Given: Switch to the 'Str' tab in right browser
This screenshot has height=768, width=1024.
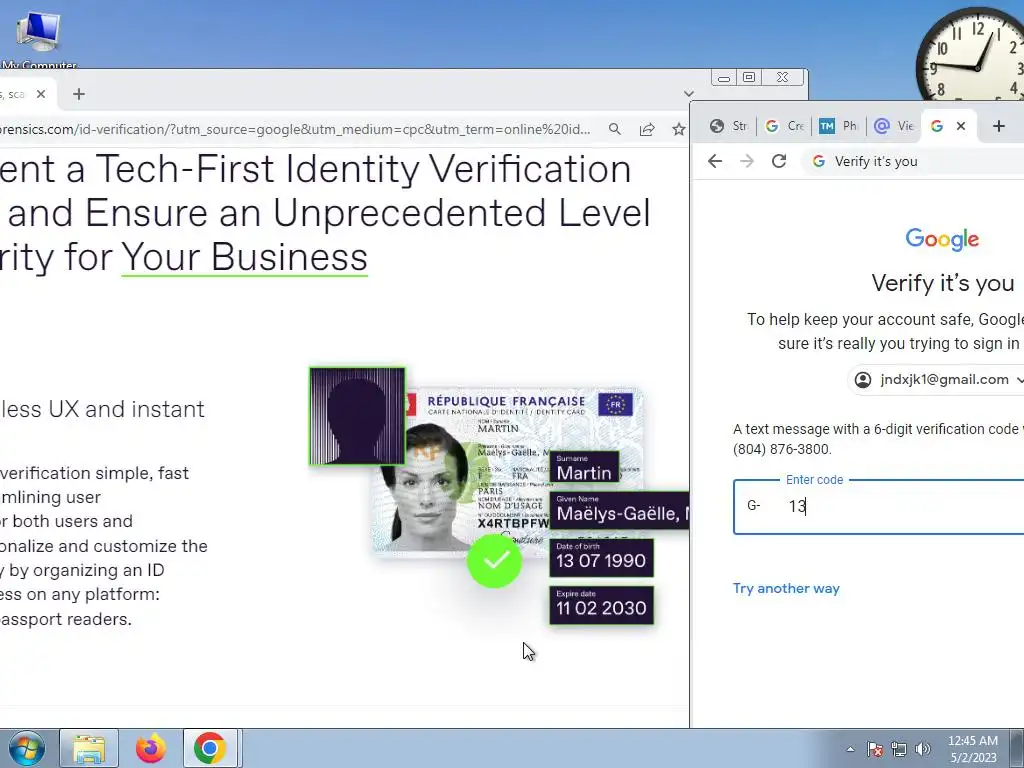Looking at the screenshot, I should coord(729,125).
